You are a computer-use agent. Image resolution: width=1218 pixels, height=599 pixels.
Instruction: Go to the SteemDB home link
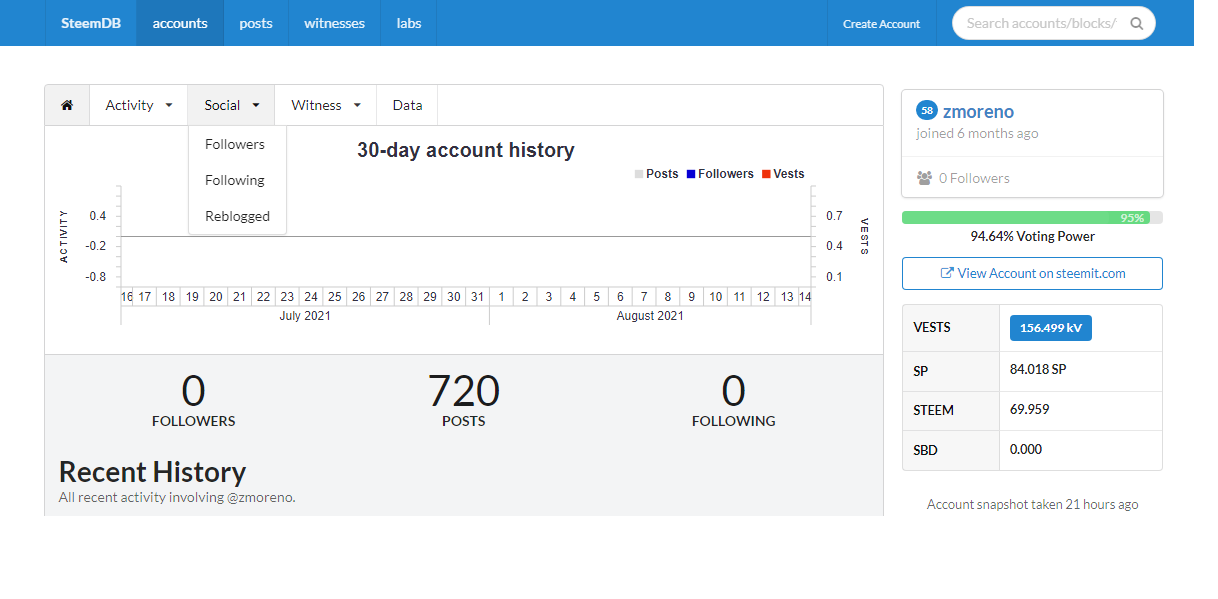point(91,23)
